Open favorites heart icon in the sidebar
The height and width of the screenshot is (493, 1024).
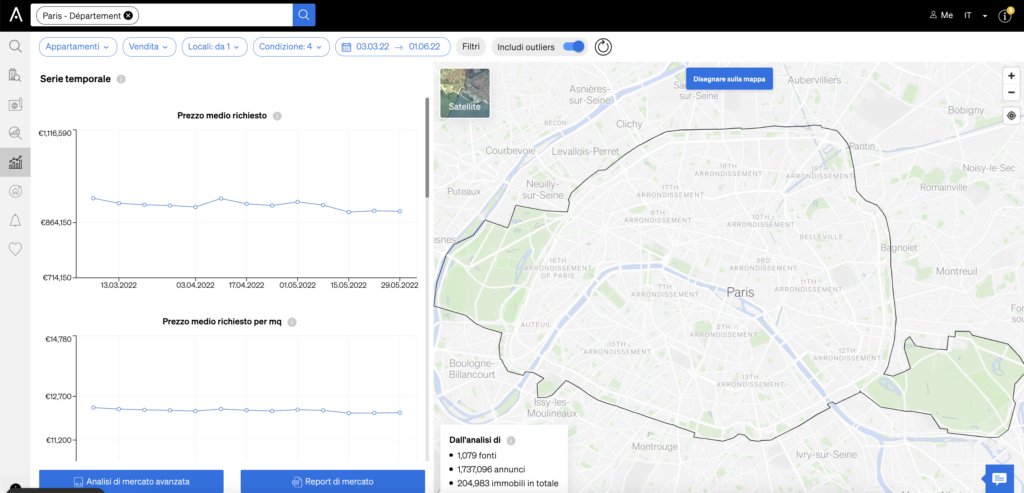(15, 249)
